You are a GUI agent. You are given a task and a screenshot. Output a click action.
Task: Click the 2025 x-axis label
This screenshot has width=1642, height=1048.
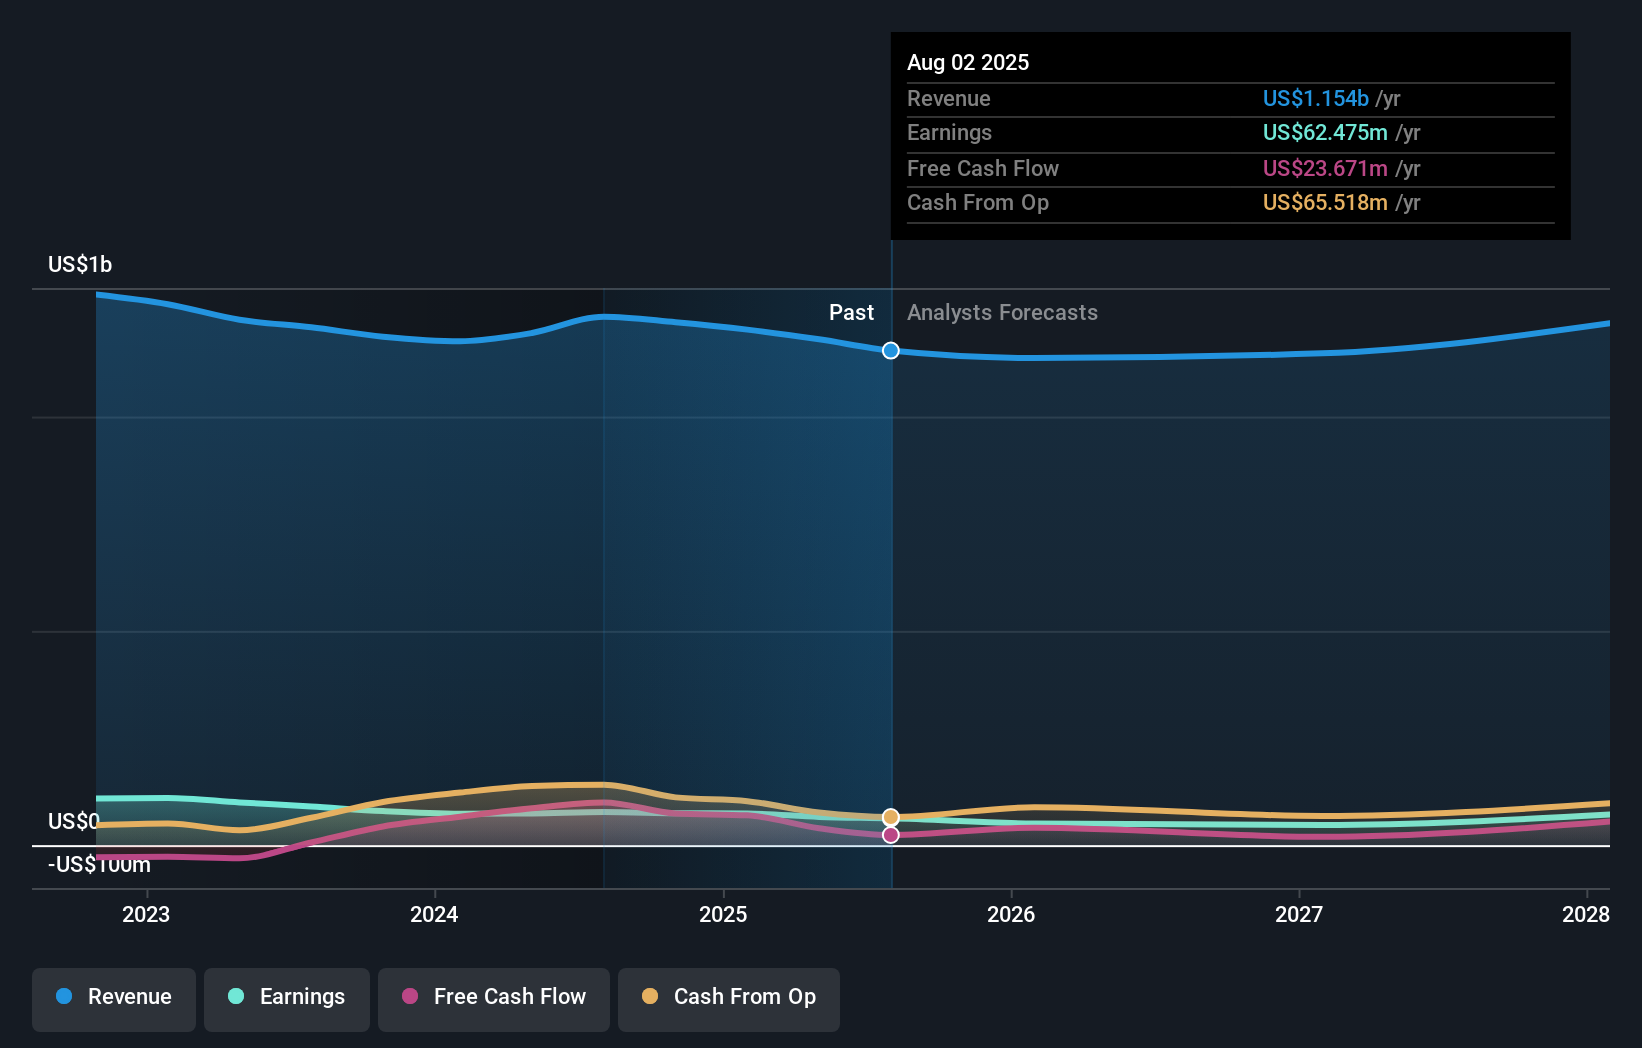723,914
